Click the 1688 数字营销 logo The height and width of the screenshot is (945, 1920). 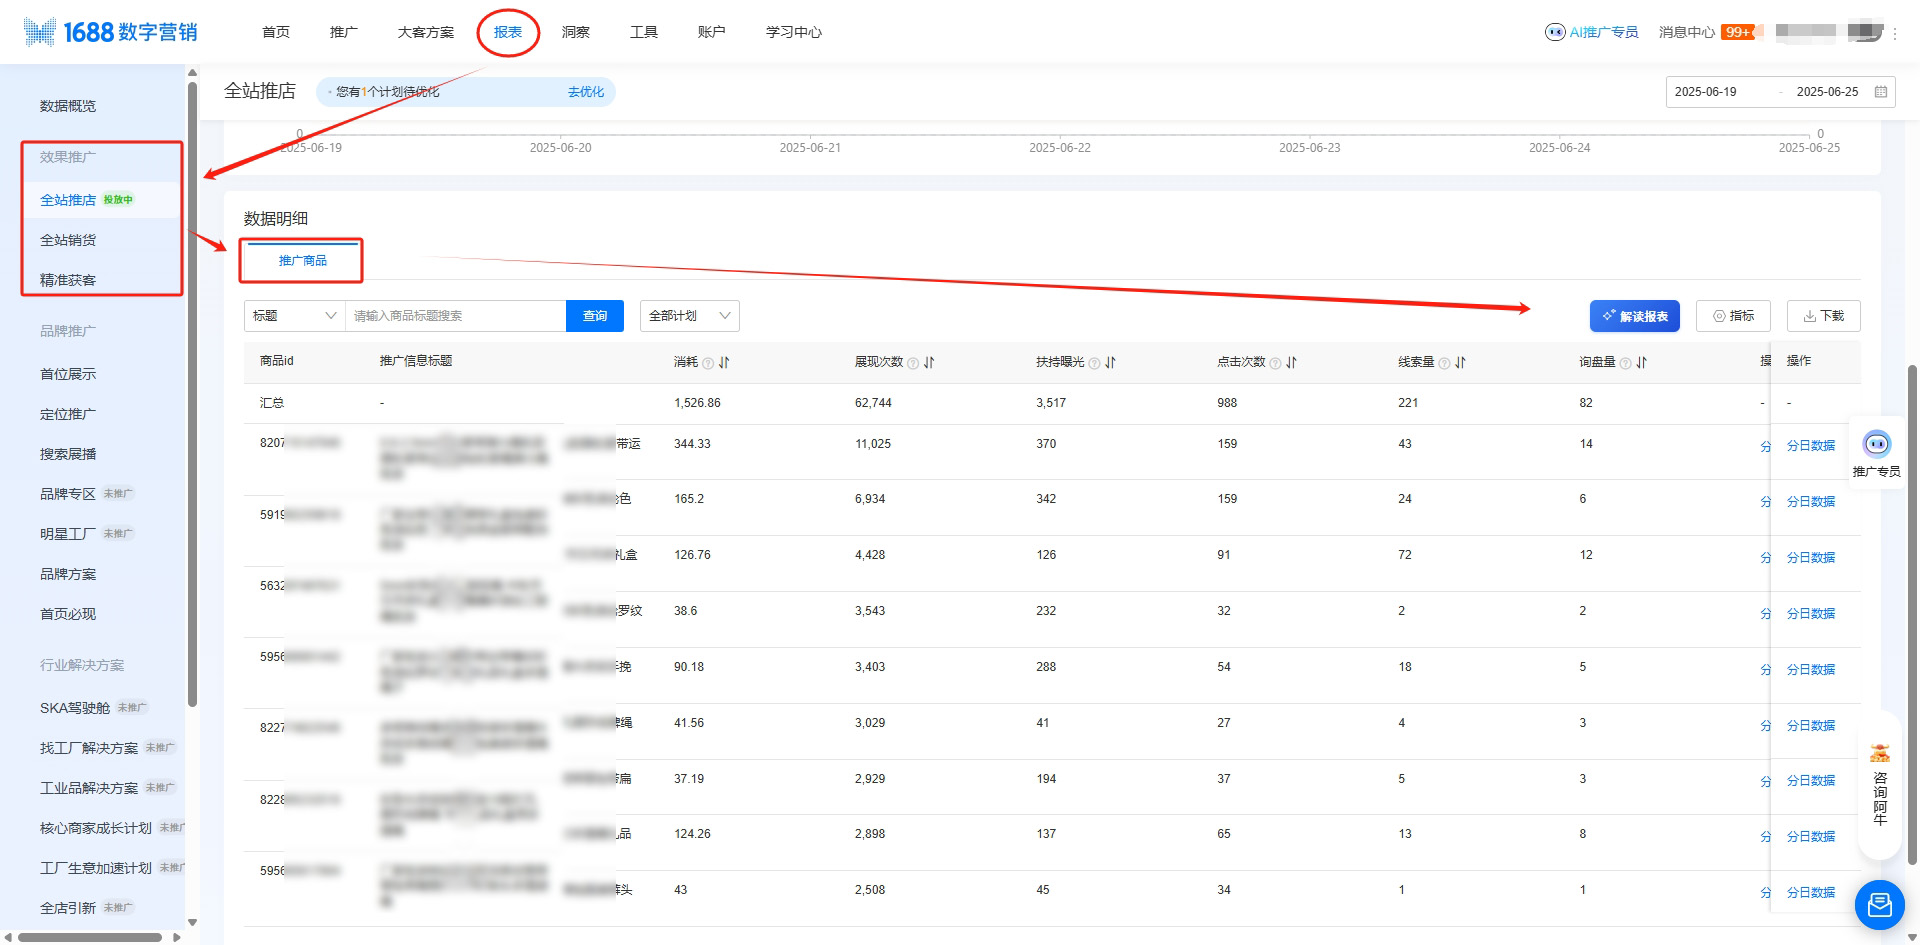click(x=110, y=32)
